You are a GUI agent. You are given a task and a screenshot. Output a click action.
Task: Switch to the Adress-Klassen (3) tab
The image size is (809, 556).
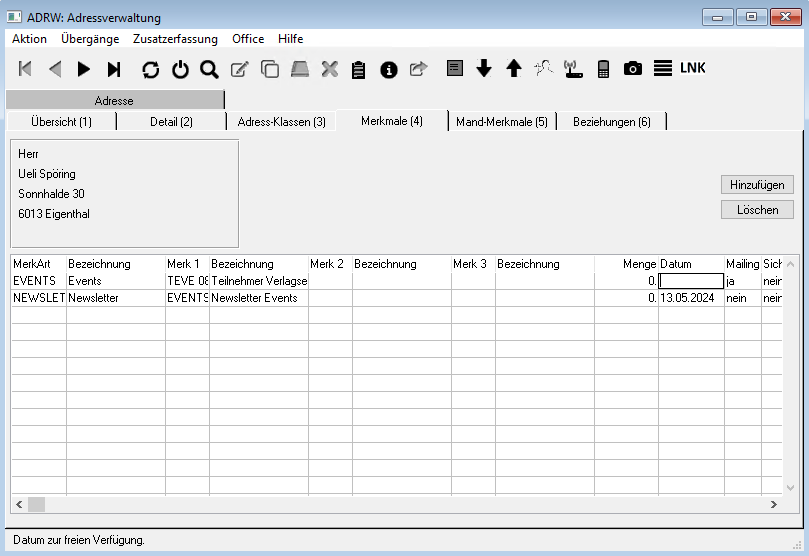[x=281, y=122]
